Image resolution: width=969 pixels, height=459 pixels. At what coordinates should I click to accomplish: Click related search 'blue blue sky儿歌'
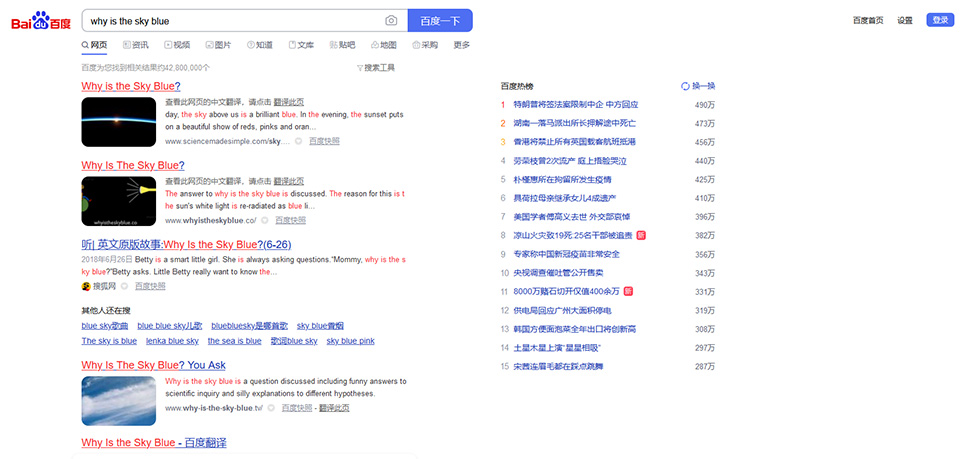pos(170,326)
